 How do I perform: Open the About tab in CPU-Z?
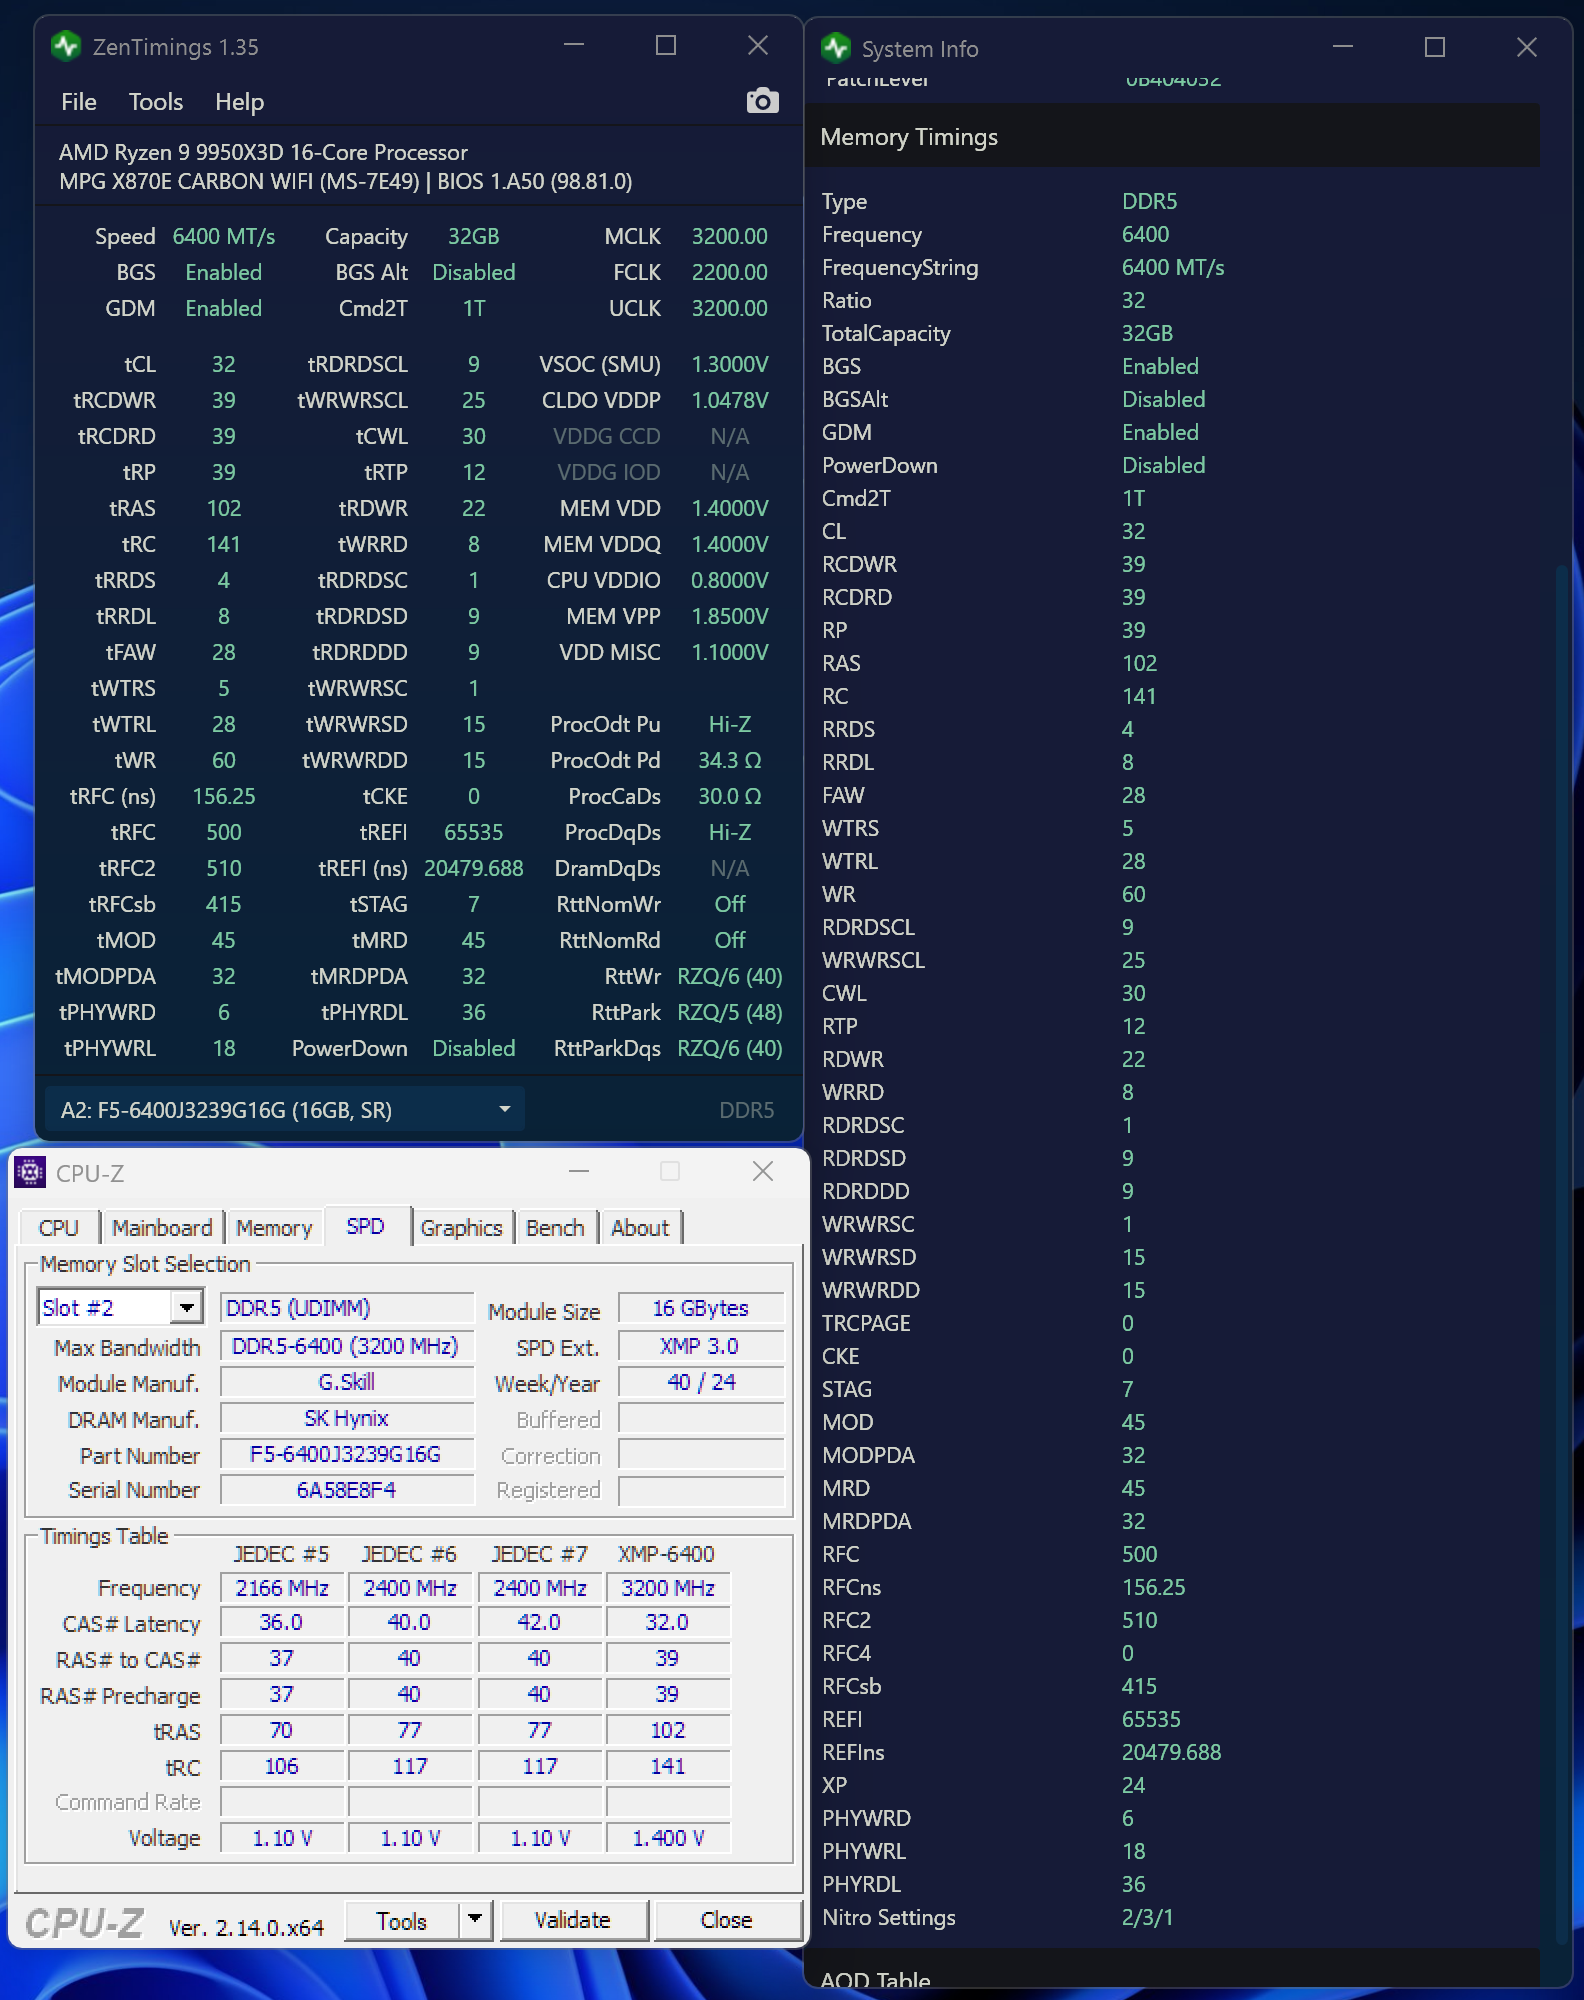[640, 1228]
